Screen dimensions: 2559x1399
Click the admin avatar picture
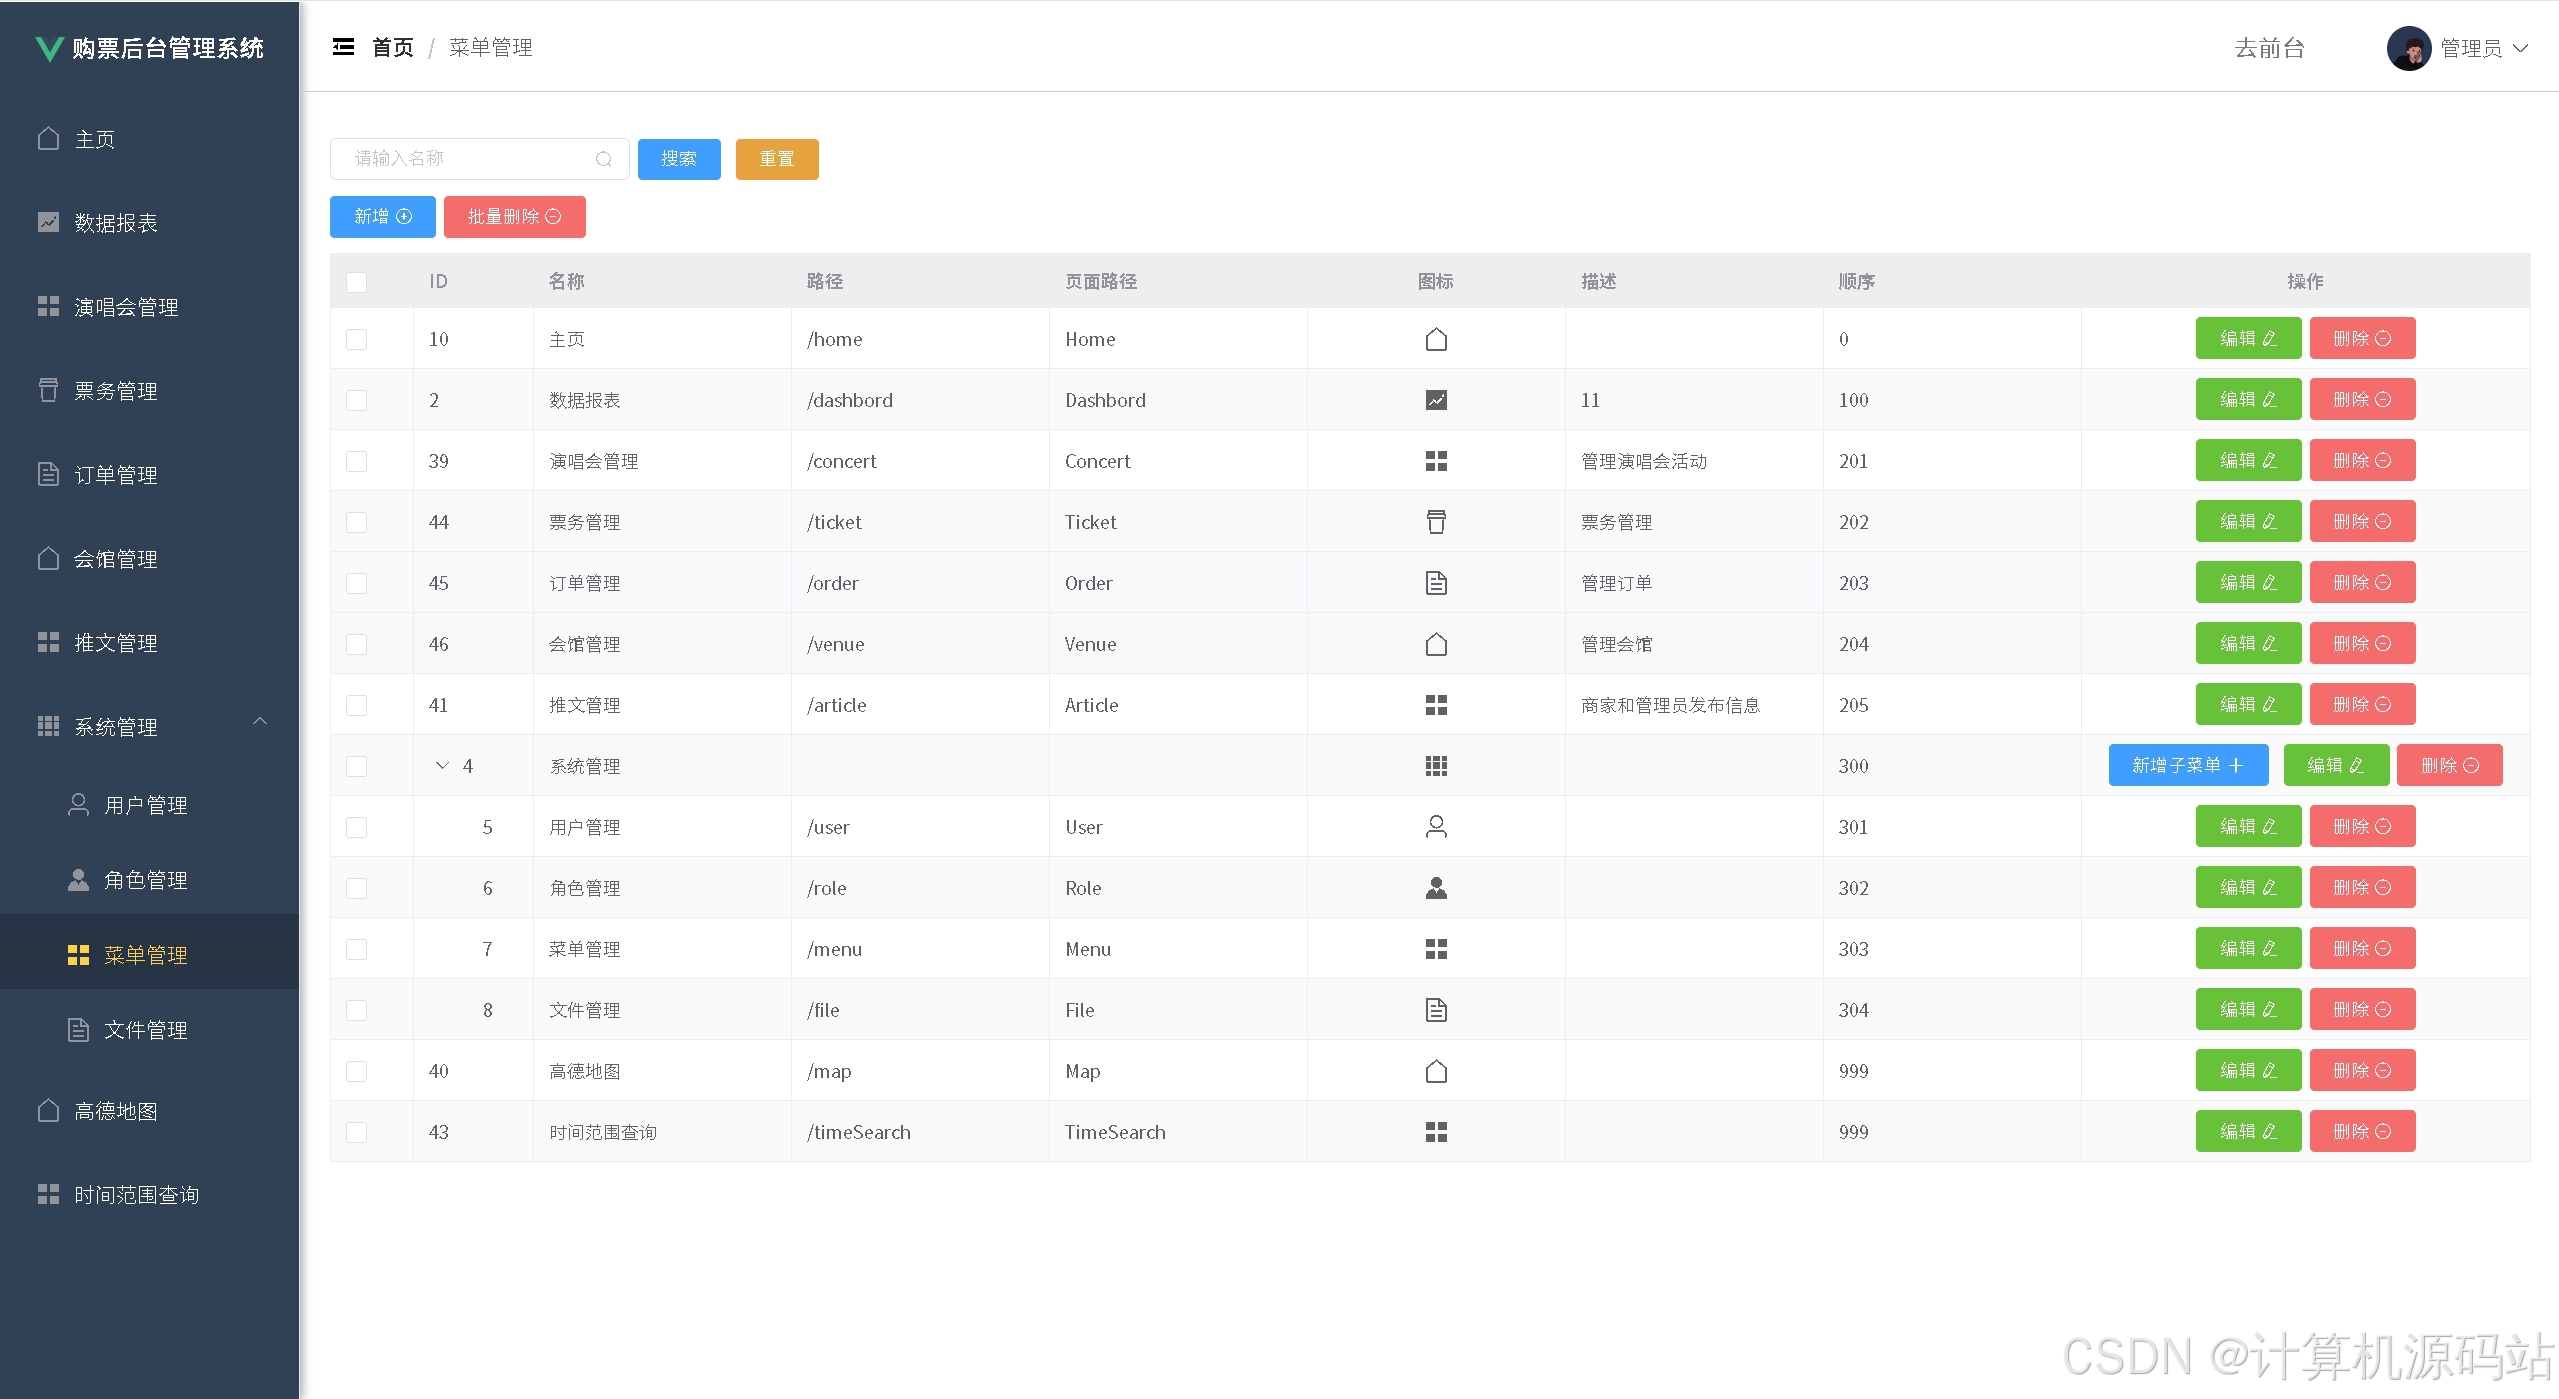click(2409, 48)
